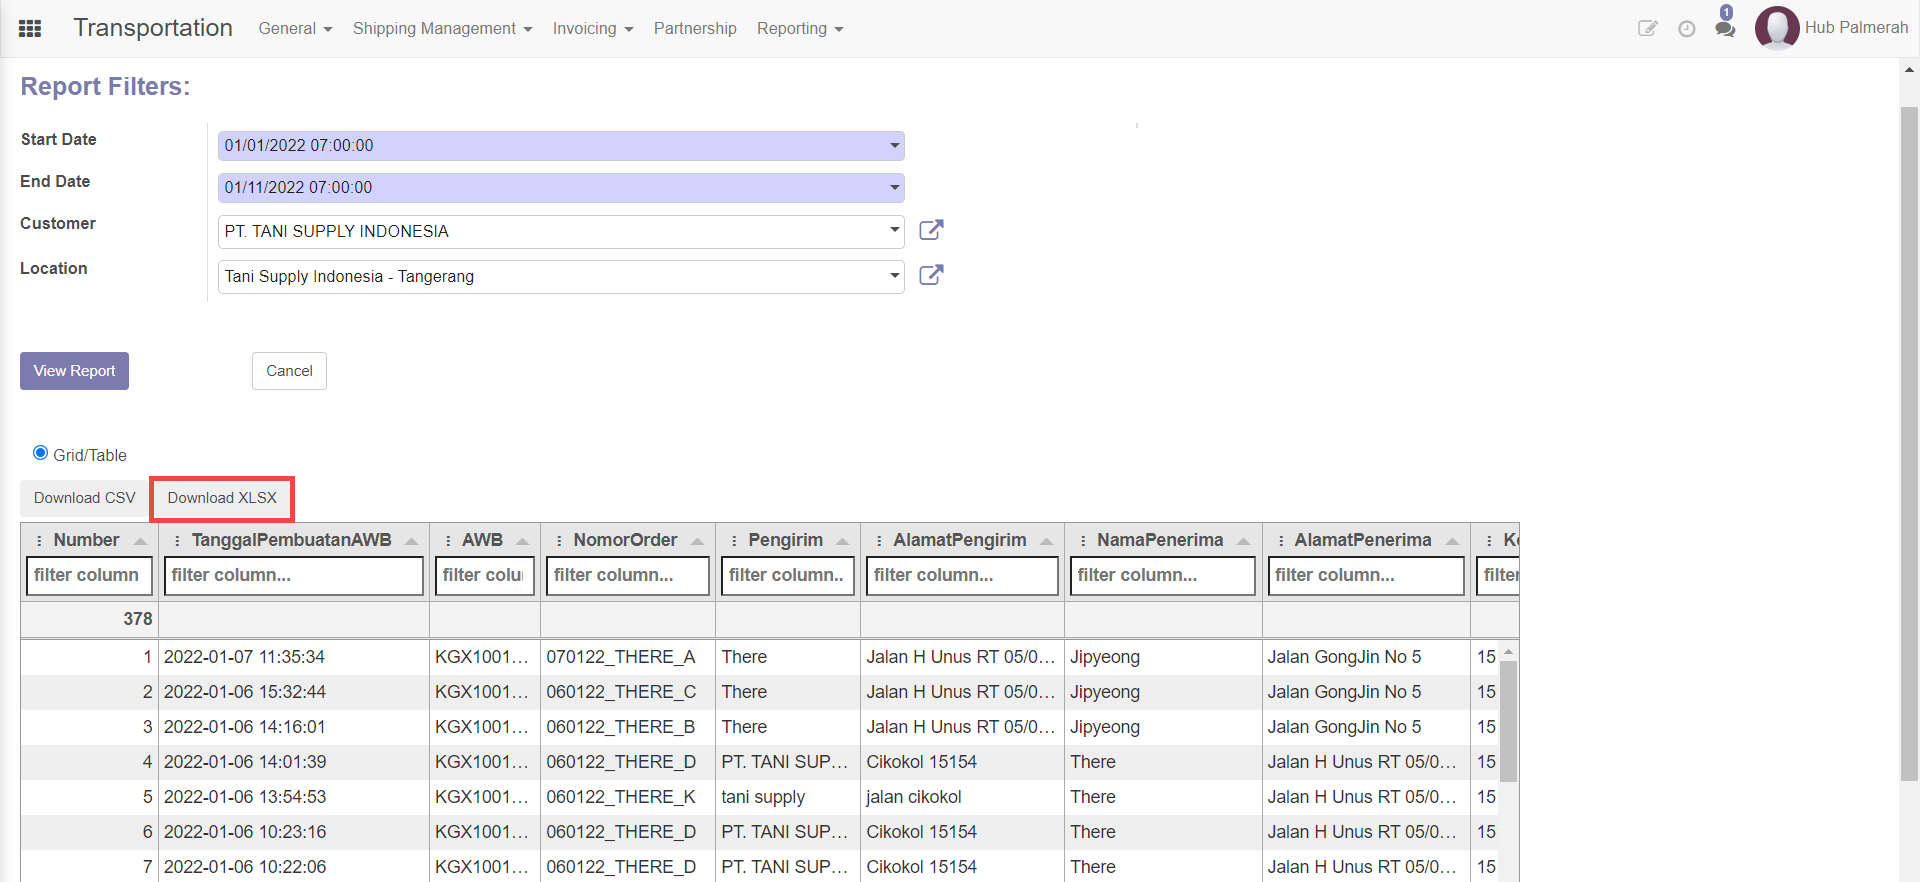The height and width of the screenshot is (882, 1920).
Task: Expand the Shipping Management menu
Action: coord(442,28)
